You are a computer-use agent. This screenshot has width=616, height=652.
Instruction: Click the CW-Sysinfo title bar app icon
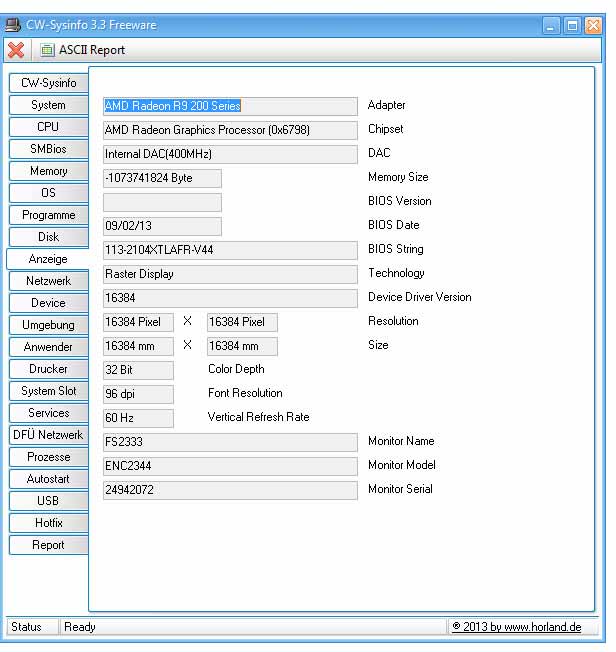pyautogui.click(x=13, y=25)
